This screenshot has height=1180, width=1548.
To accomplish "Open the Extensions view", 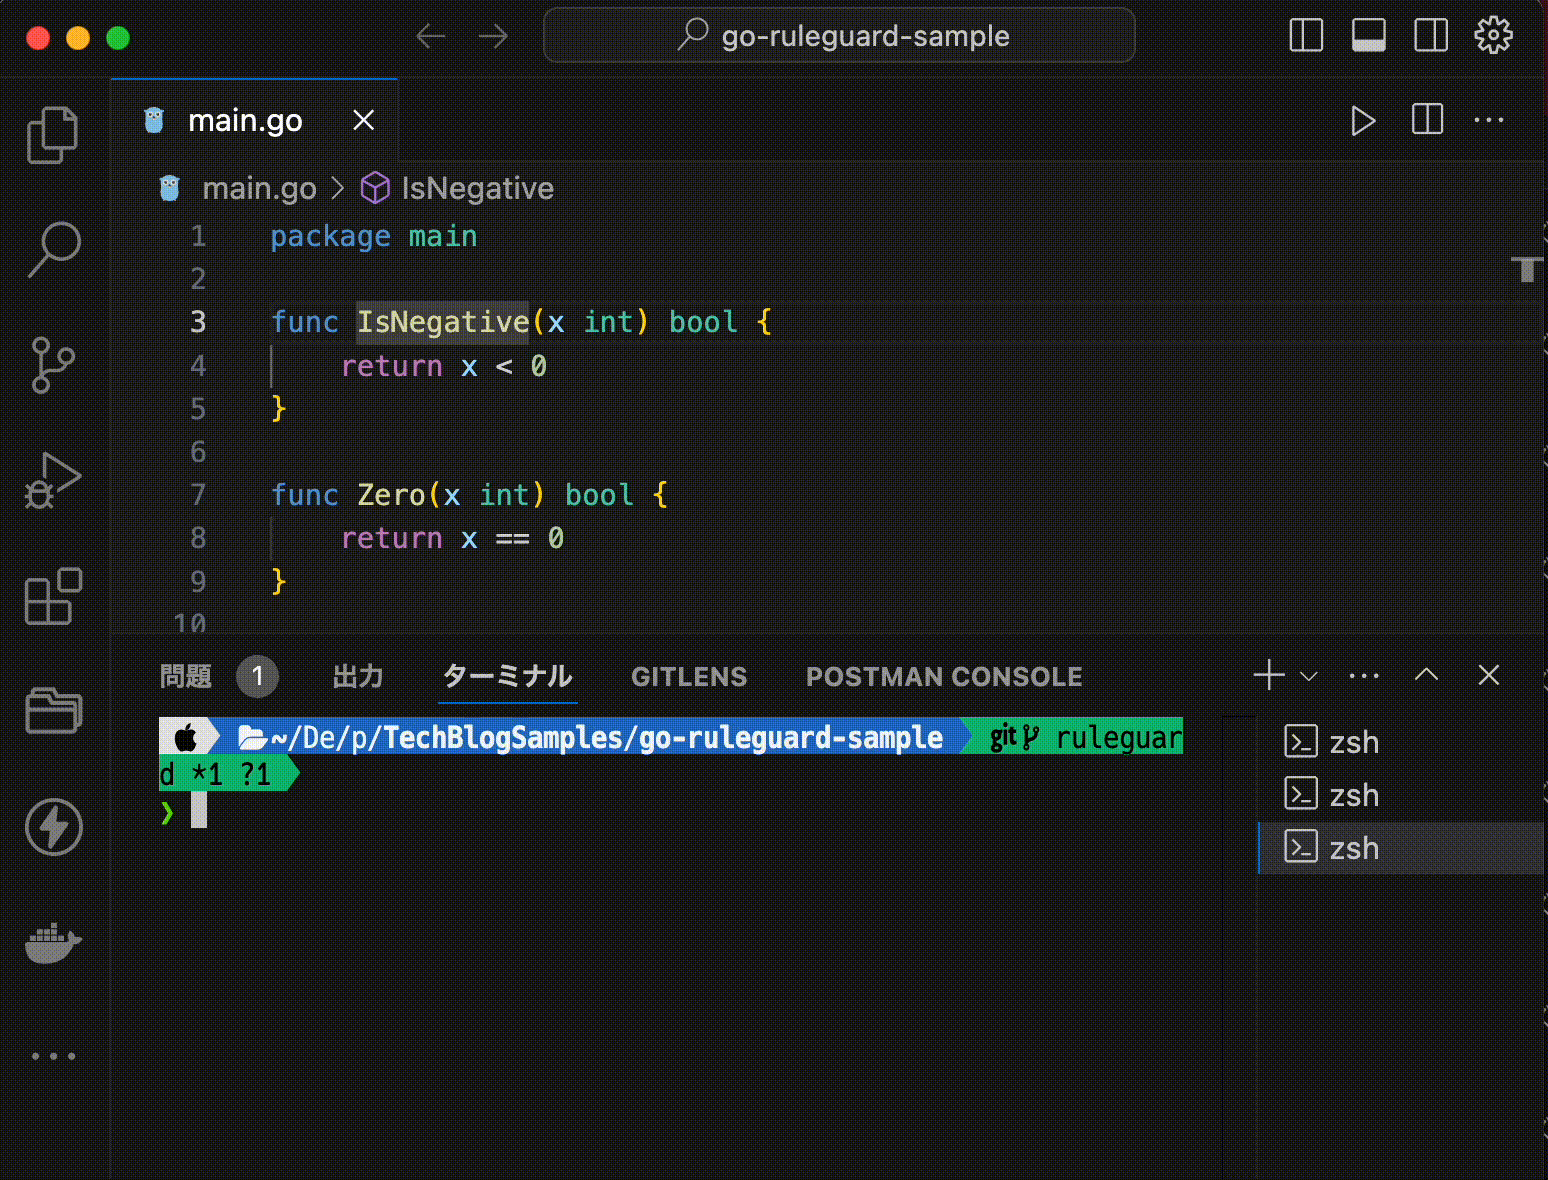I will pyautogui.click(x=53, y=596).
